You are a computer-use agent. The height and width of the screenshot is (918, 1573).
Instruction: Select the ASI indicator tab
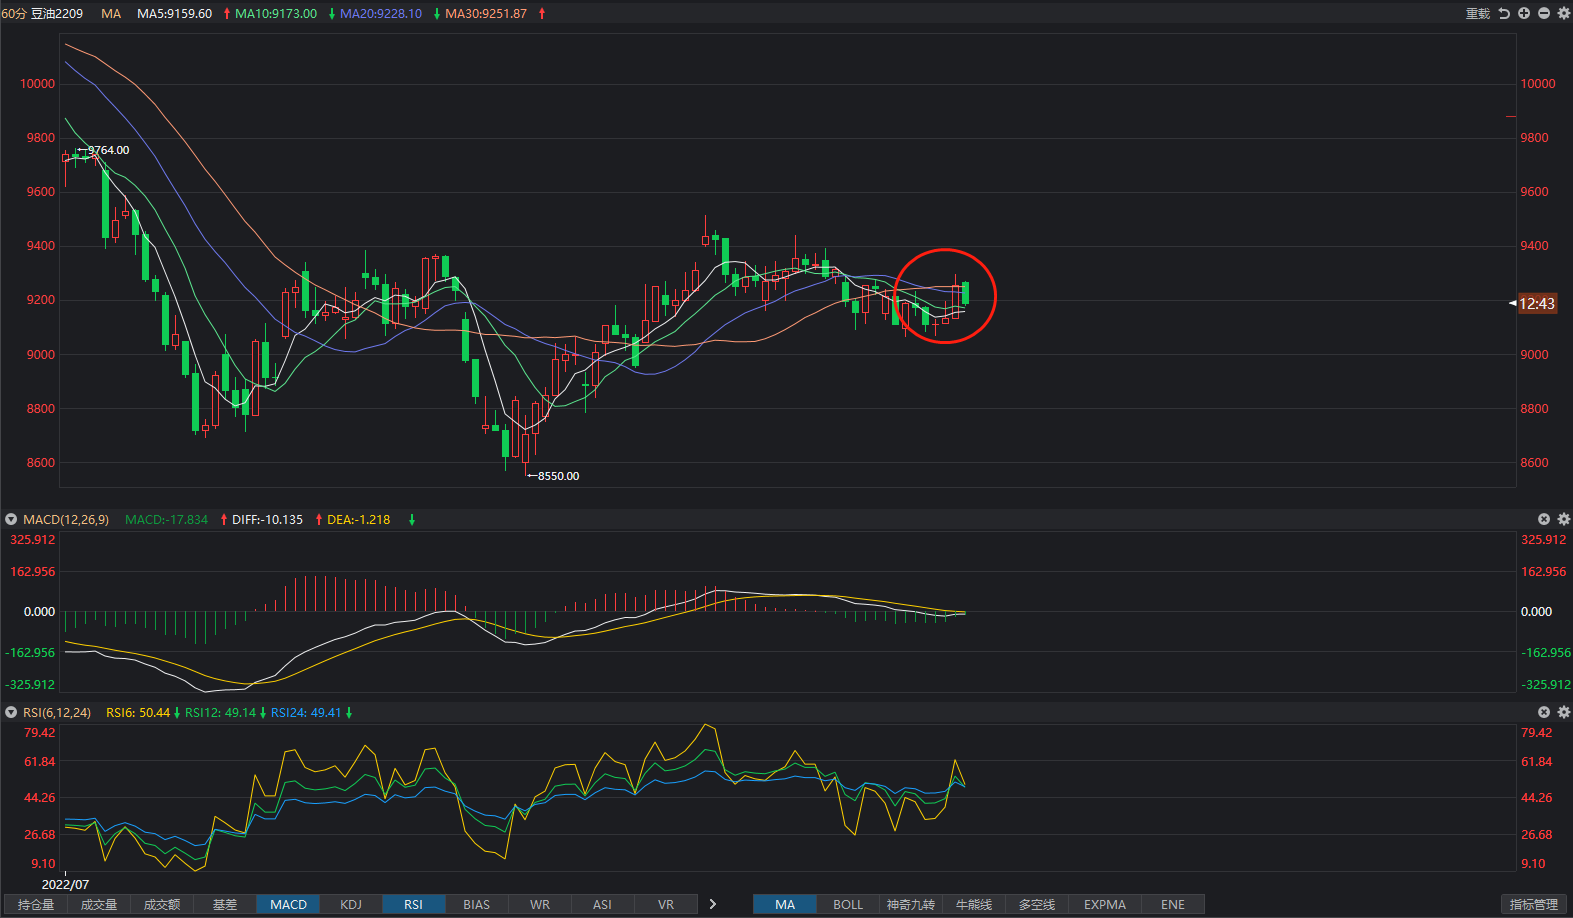coord(602,904)
